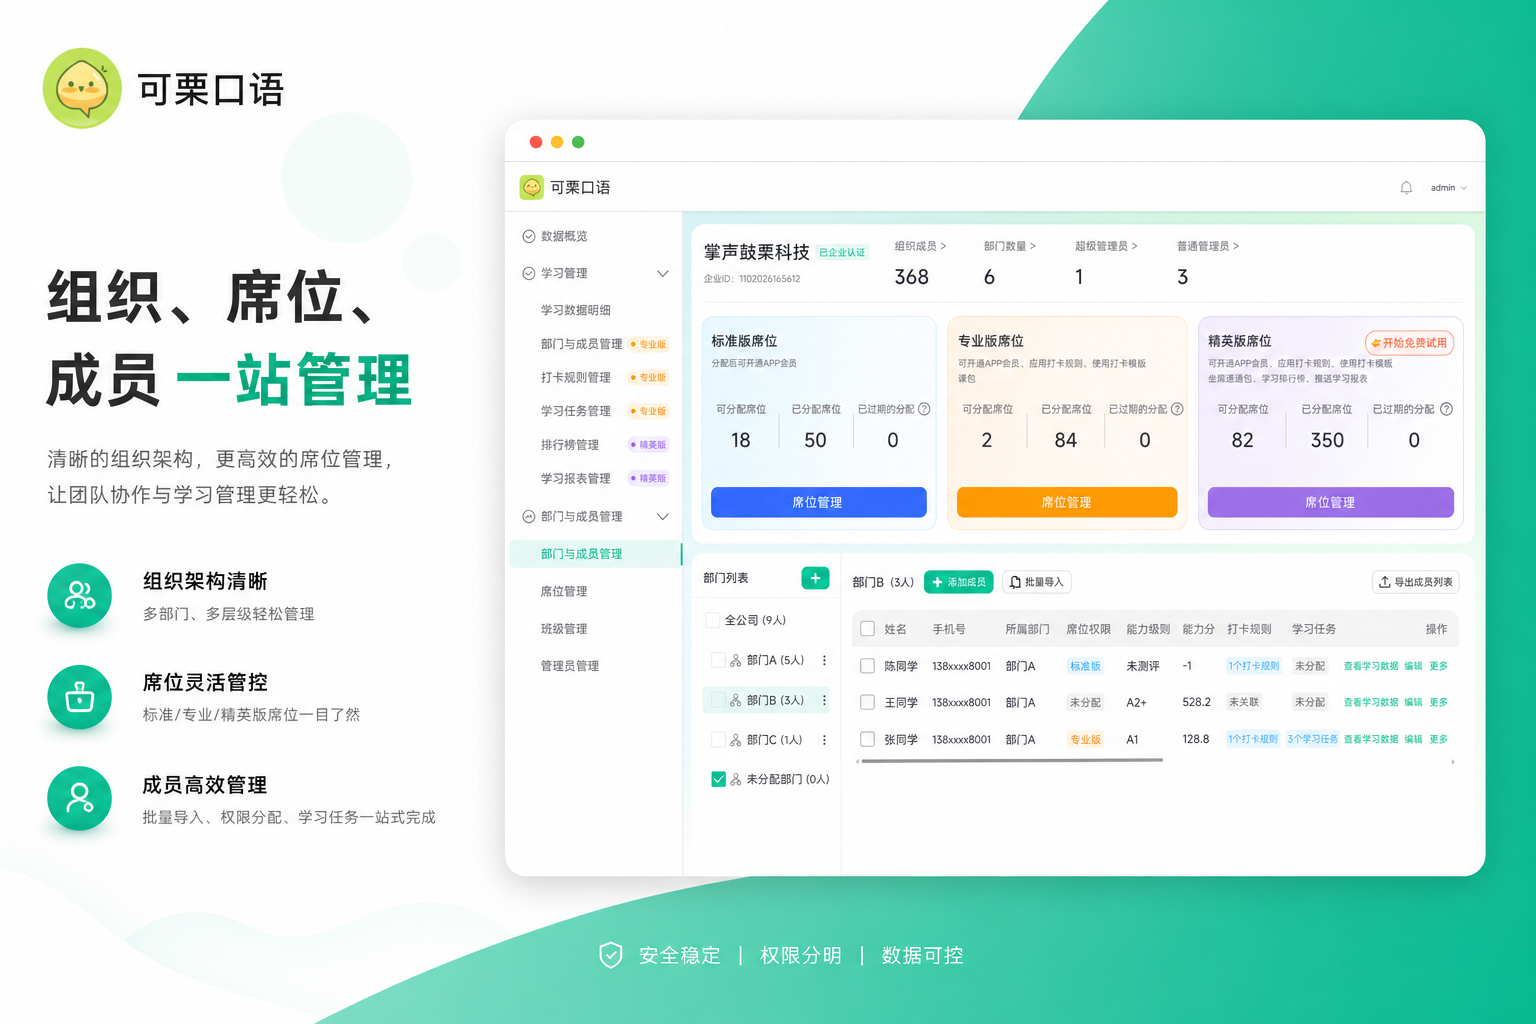This screenshot has width=1536, height=1024.
Task: Go to 席位管理 in the sidebar
Action: point(564,591)
